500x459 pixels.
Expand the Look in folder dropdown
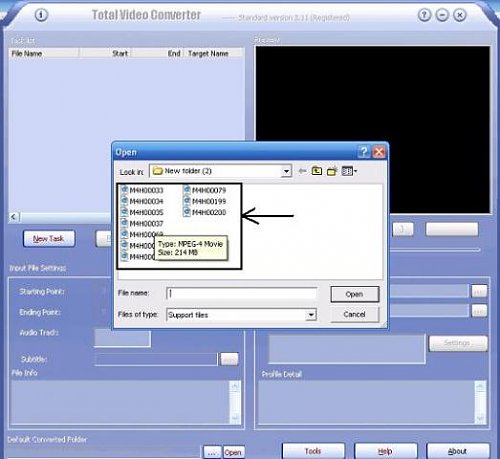(286, 171)
